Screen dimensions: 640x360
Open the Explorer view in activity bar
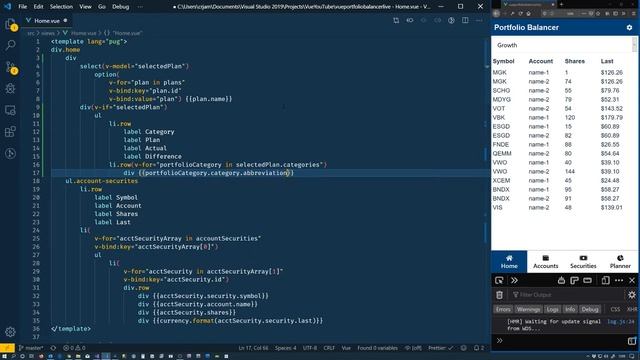(x=10, y=24)
